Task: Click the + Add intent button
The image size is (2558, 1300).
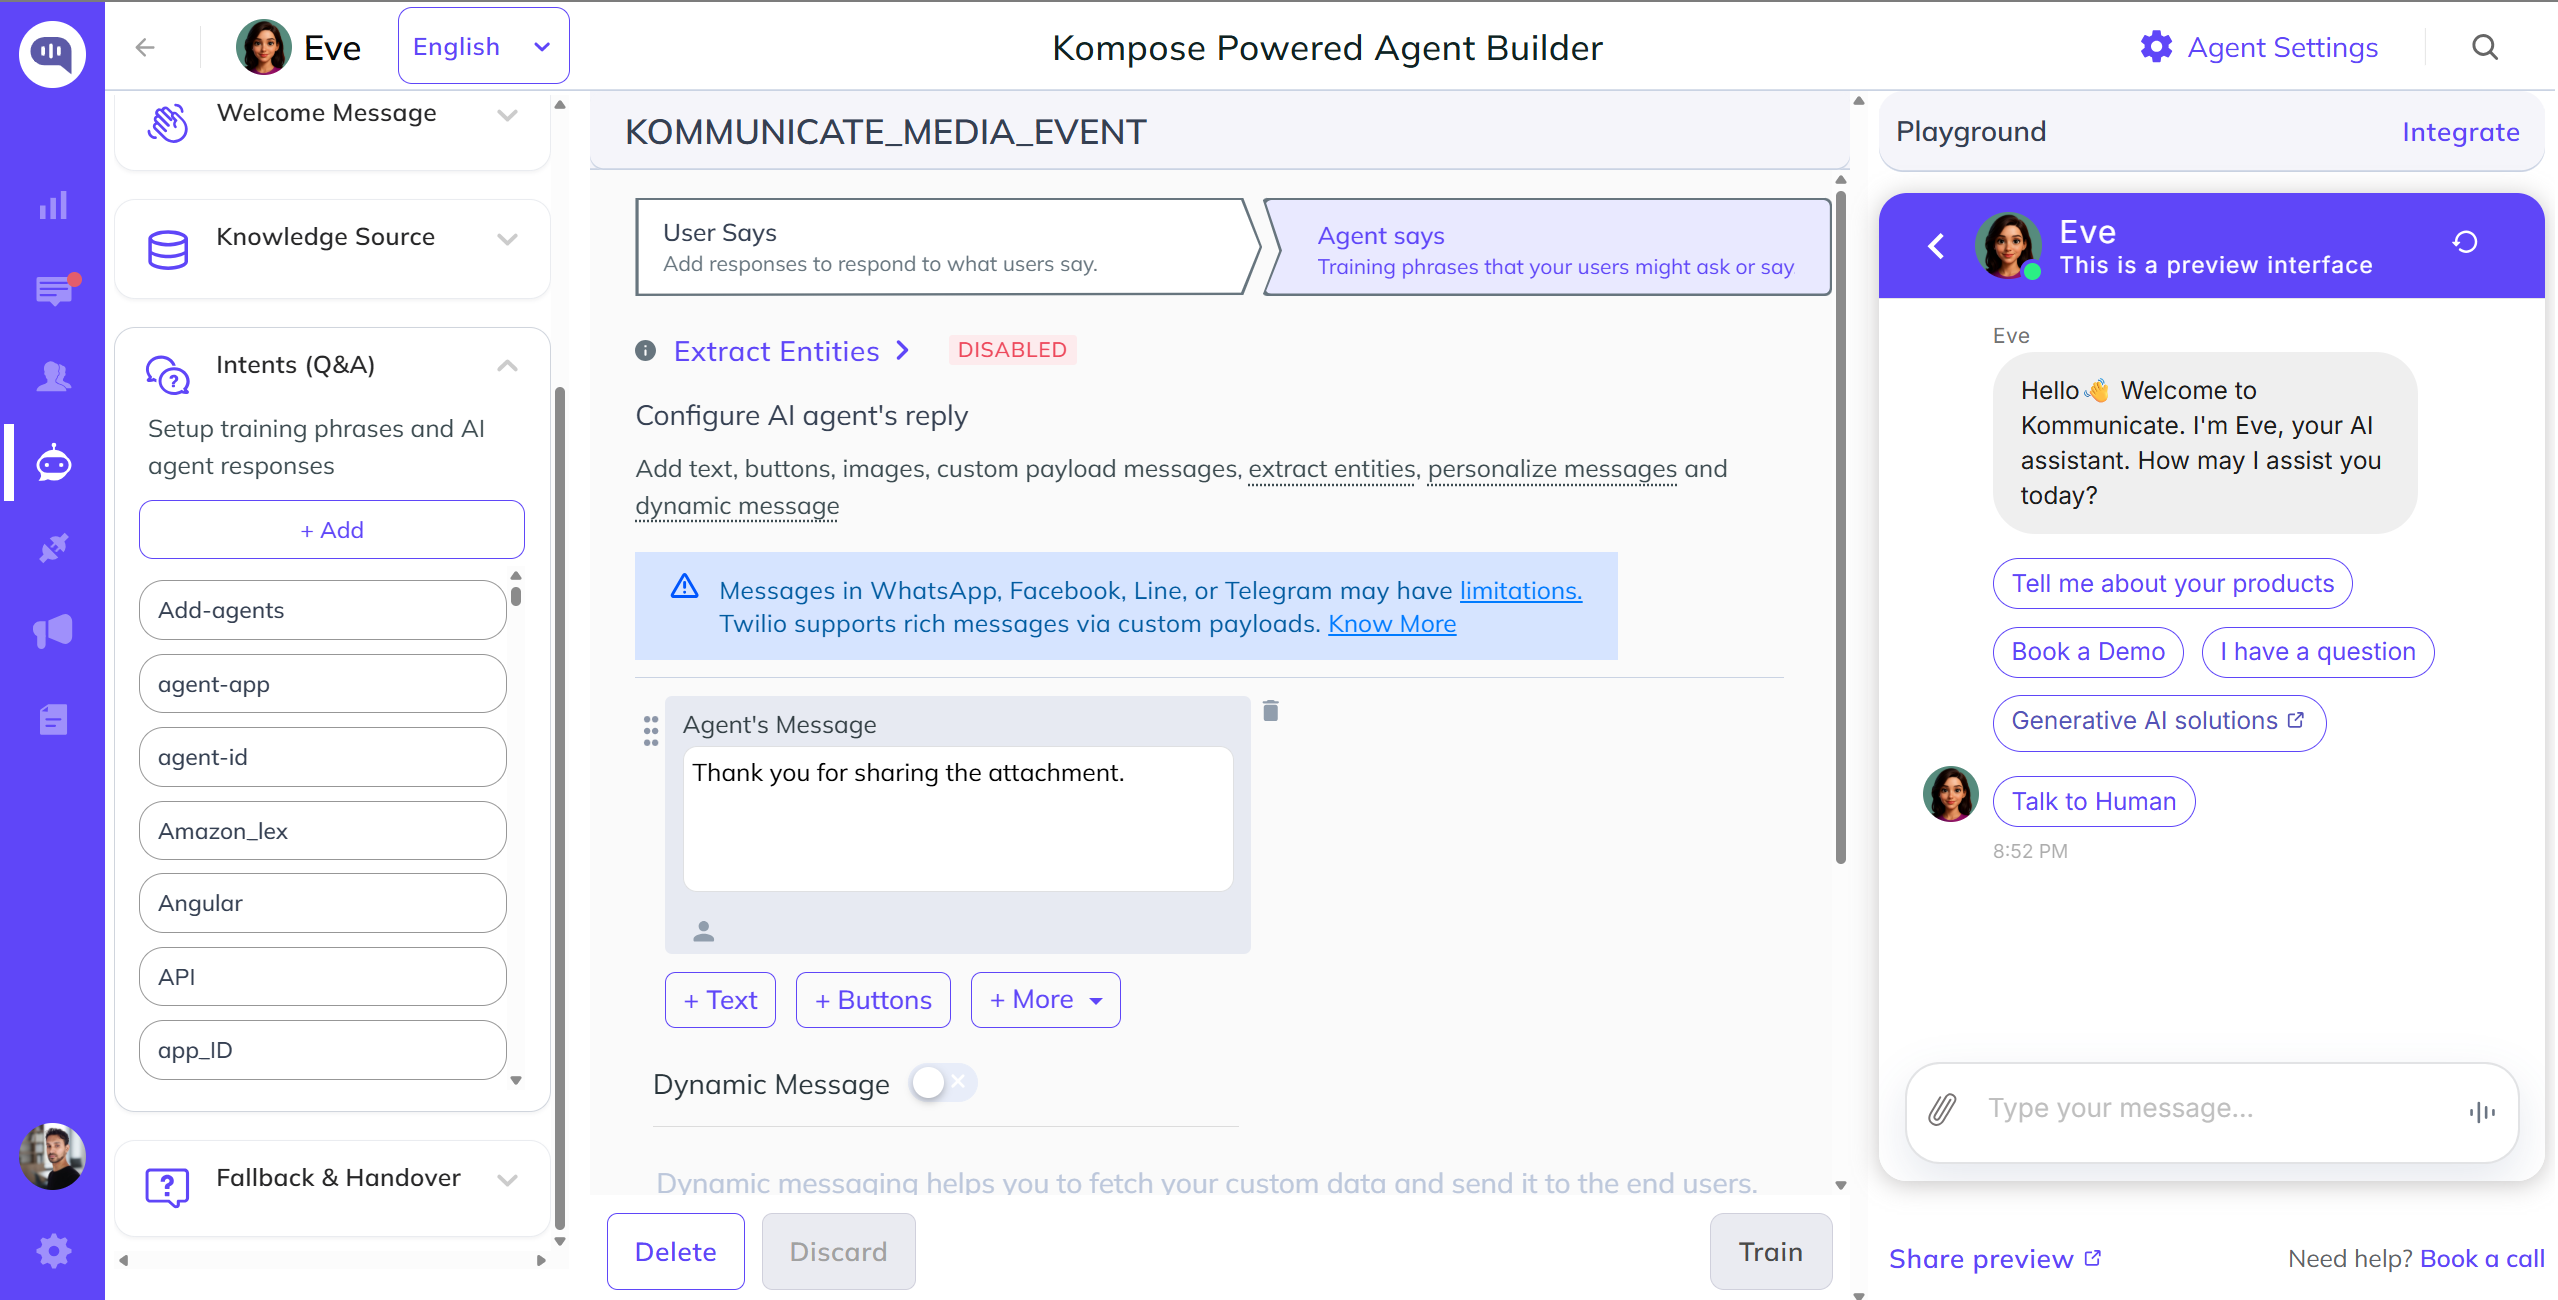Action: pyautogui.click(x=332, y=530)
